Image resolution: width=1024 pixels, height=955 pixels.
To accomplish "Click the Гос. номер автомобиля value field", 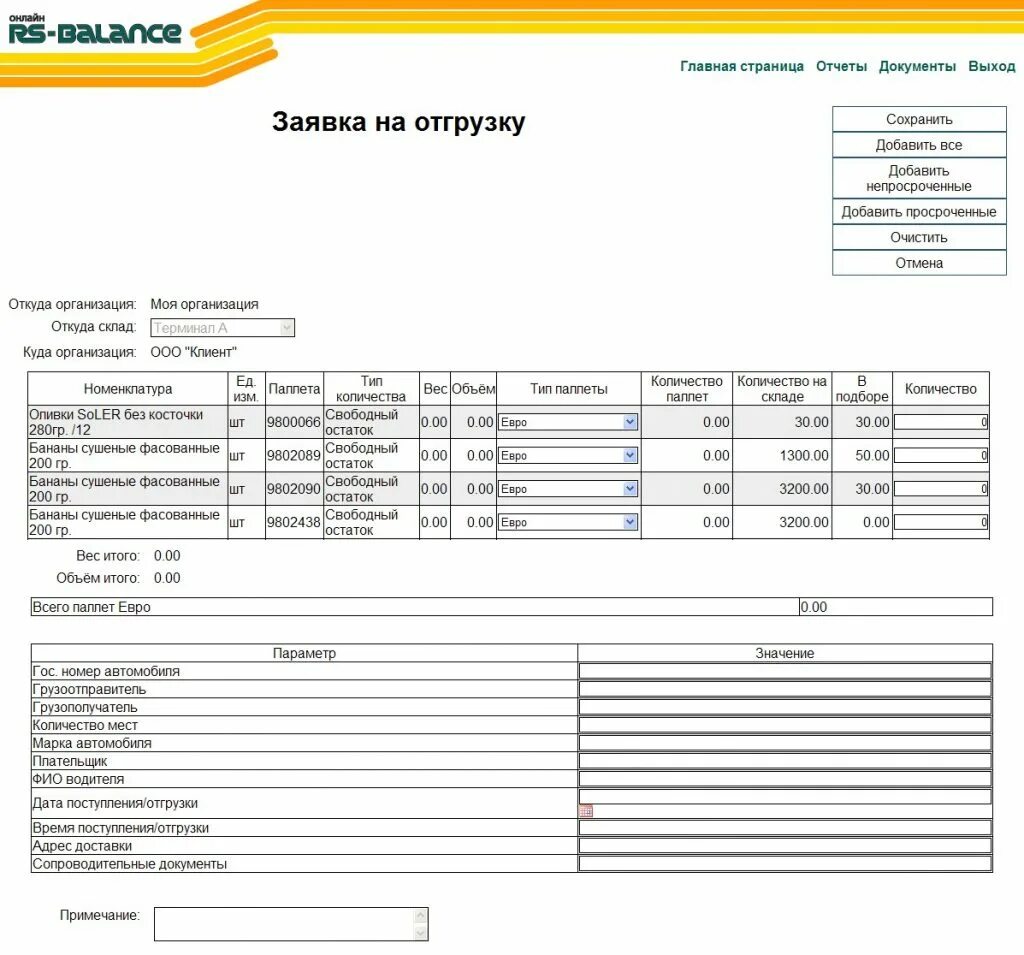I will 785,671.
